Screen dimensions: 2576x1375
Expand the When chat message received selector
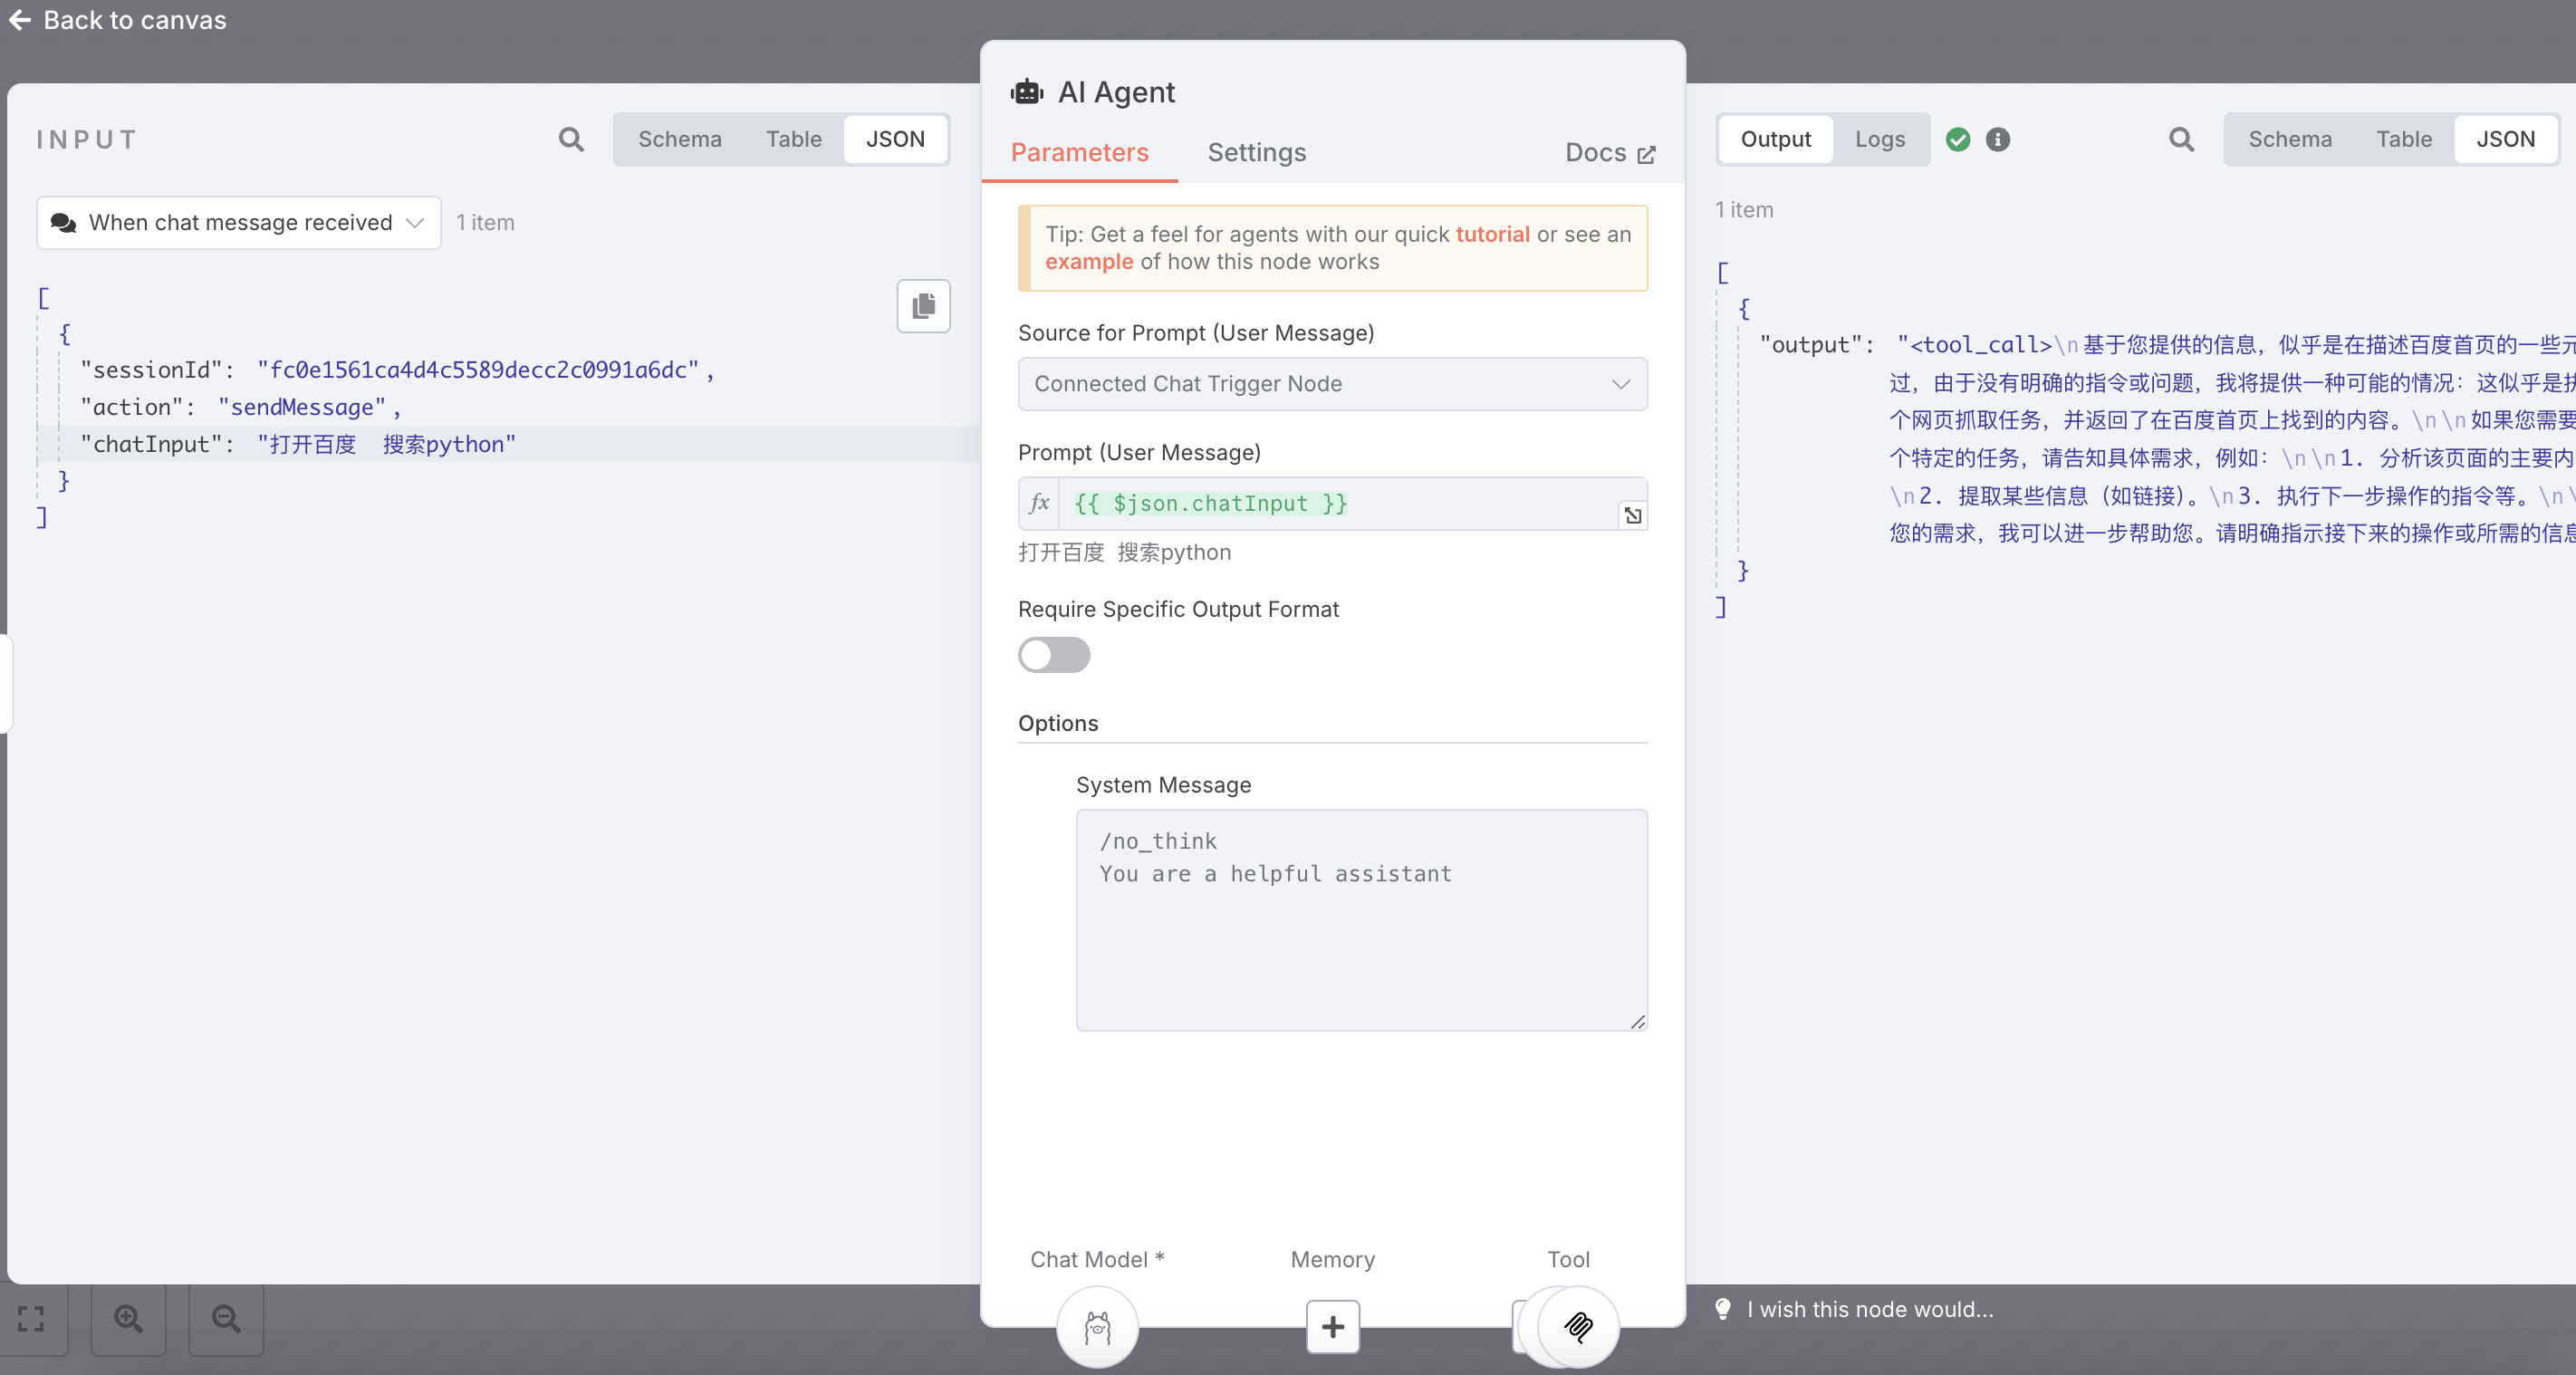tap(239, 222)
